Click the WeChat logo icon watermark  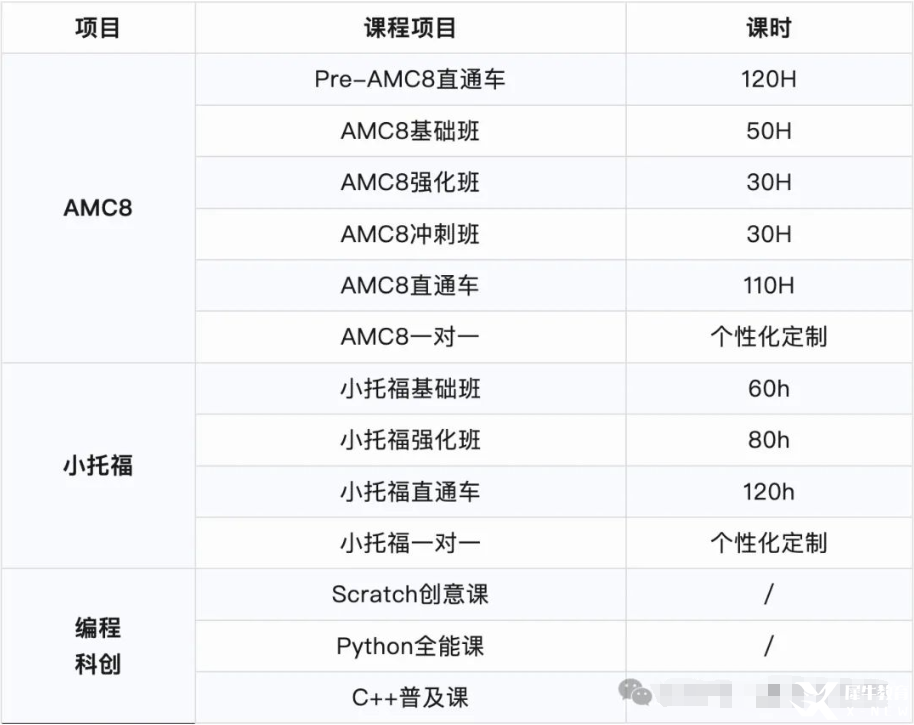pyautogui.click(x=634, y=691)
